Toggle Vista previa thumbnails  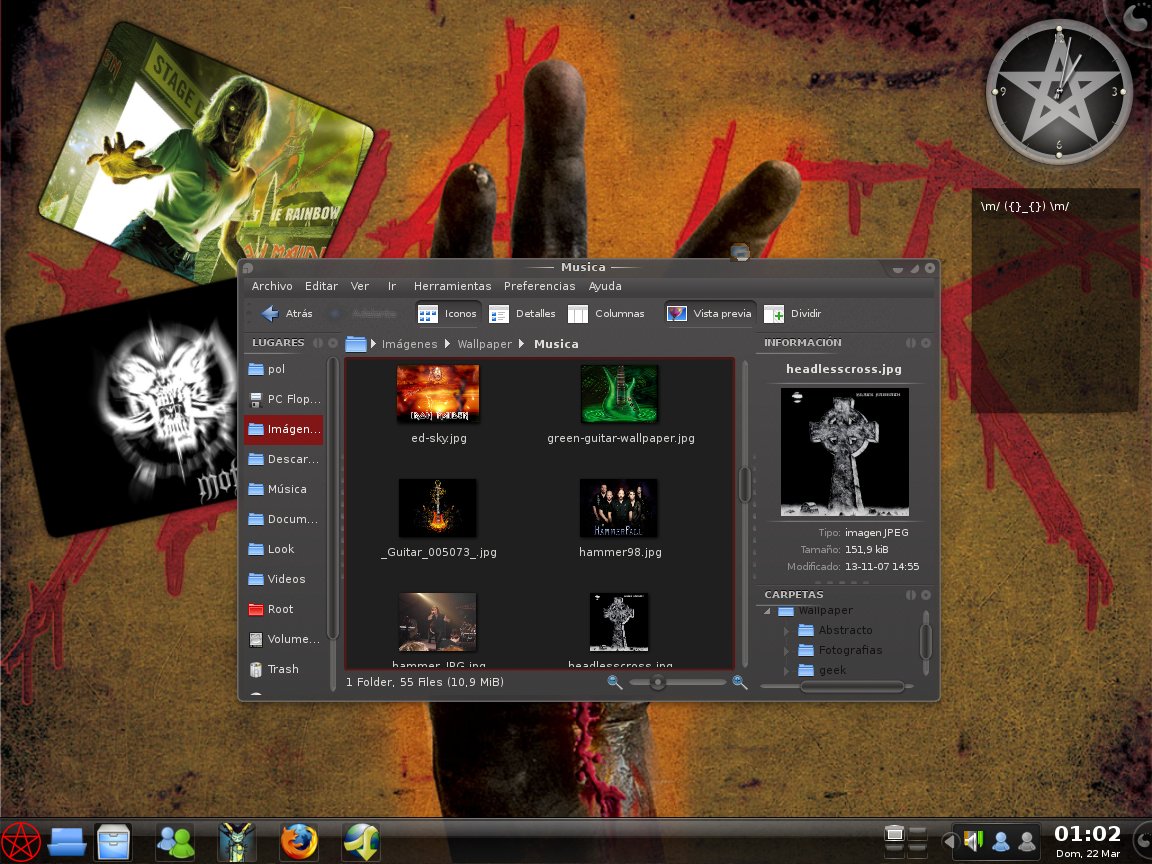click(709, 314)
